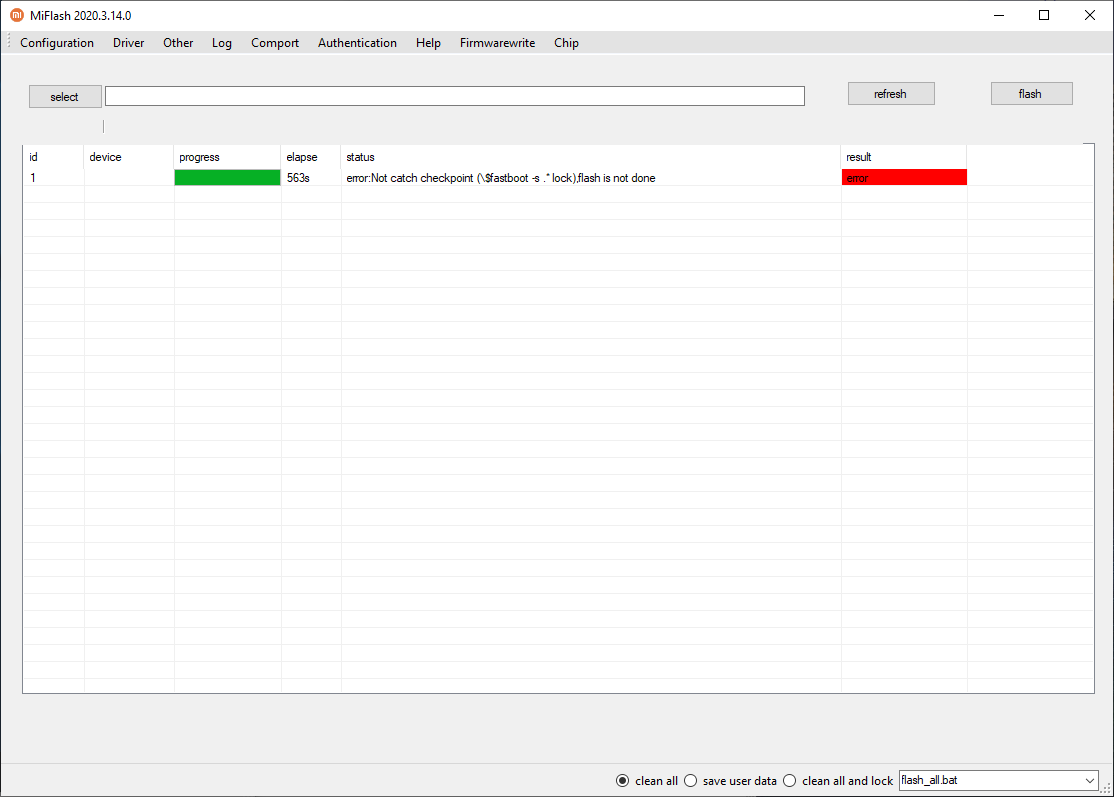Maximize the MiFlash window

point(1044,15)
